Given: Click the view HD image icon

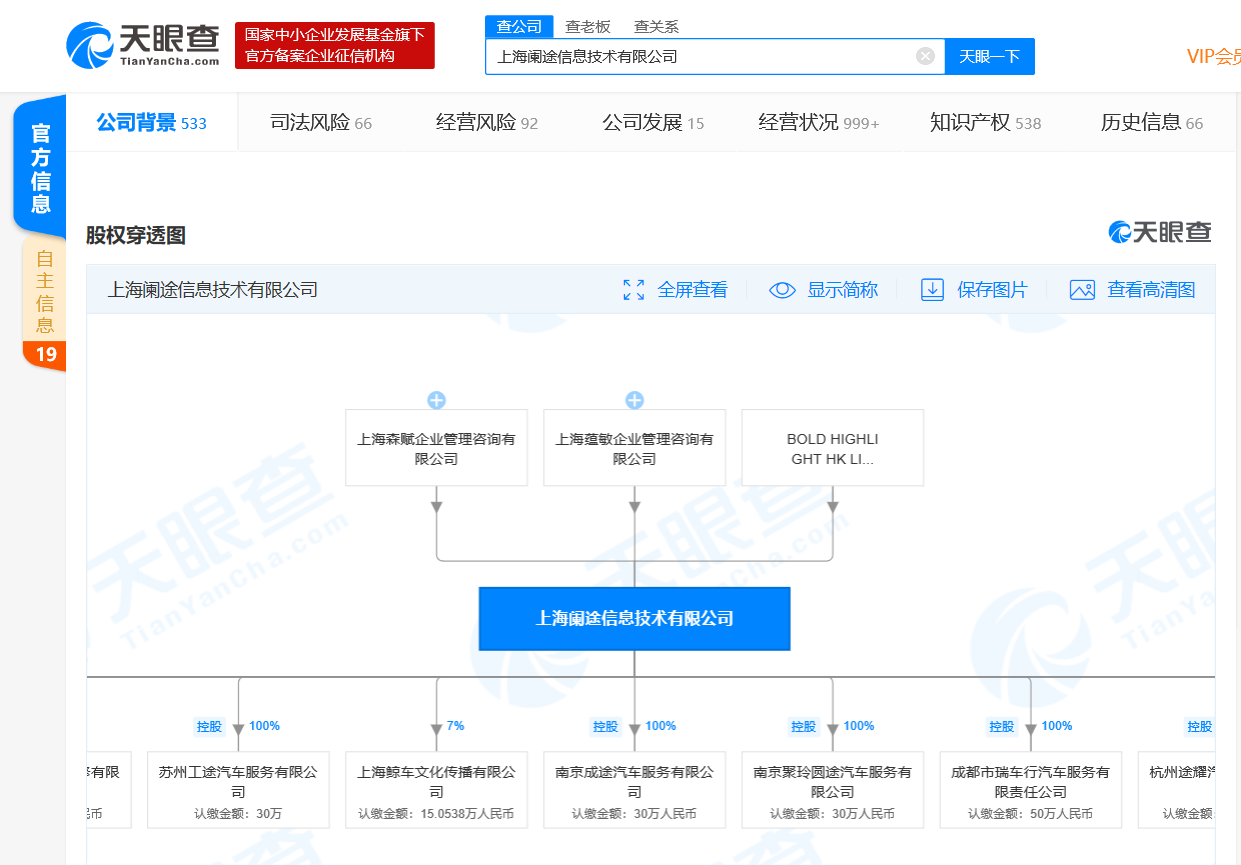Looking at the screenshot, I should 1082,290.
